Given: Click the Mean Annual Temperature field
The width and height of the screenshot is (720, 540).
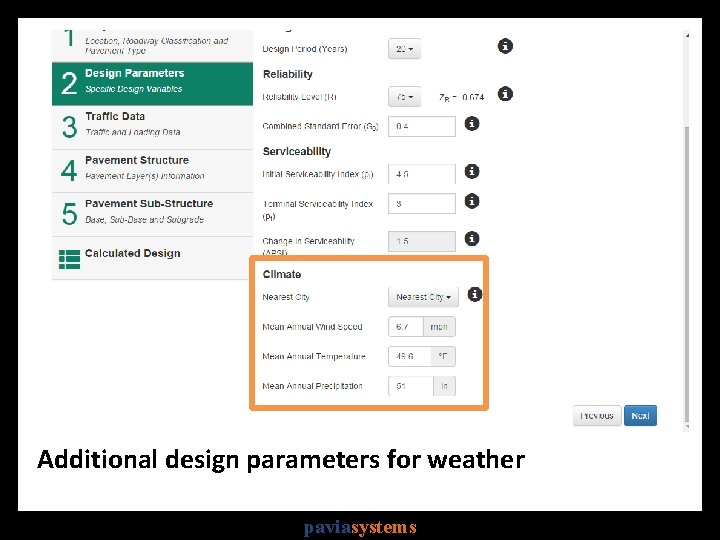Looking at the screenshot, I should (x=410, y=356).
